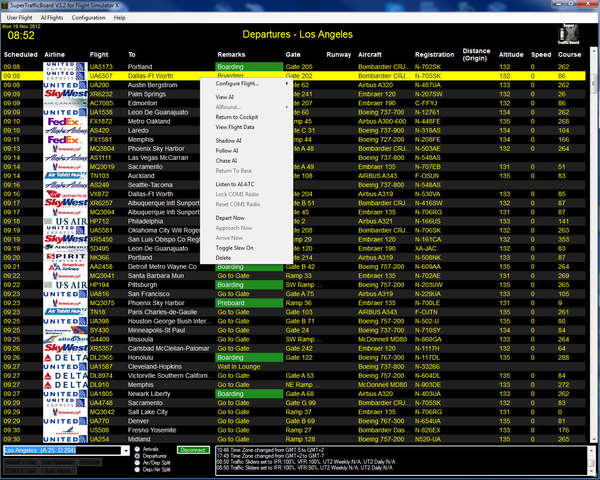Viewport: 600px width, 480px height.
Task: Click Allegiant logo in Missoula row
Action: (65, 340)
